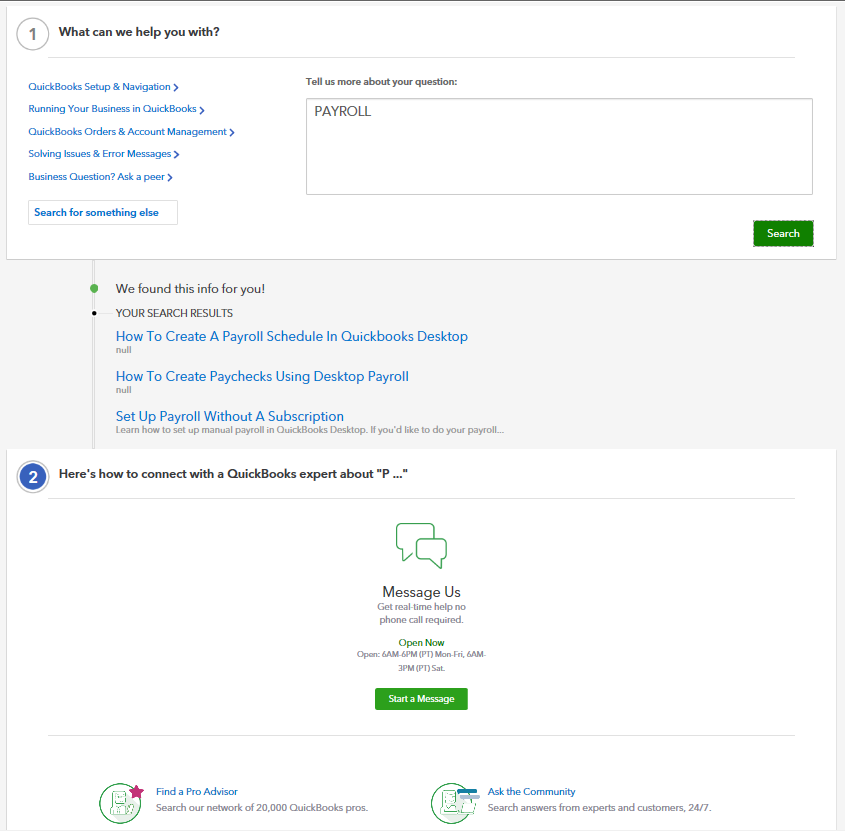Click the step 1 circle icon
The height and width of the screenshot is (831, 845).
click(x=33, y=34)
